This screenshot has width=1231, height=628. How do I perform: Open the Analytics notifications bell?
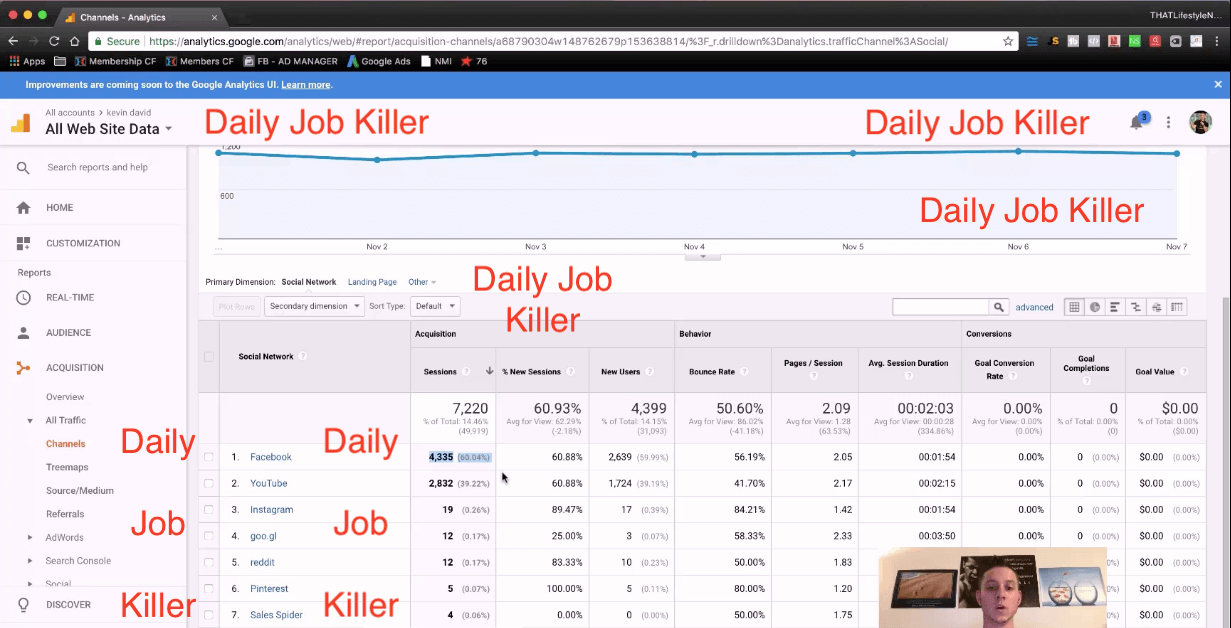pos(1137,122)
